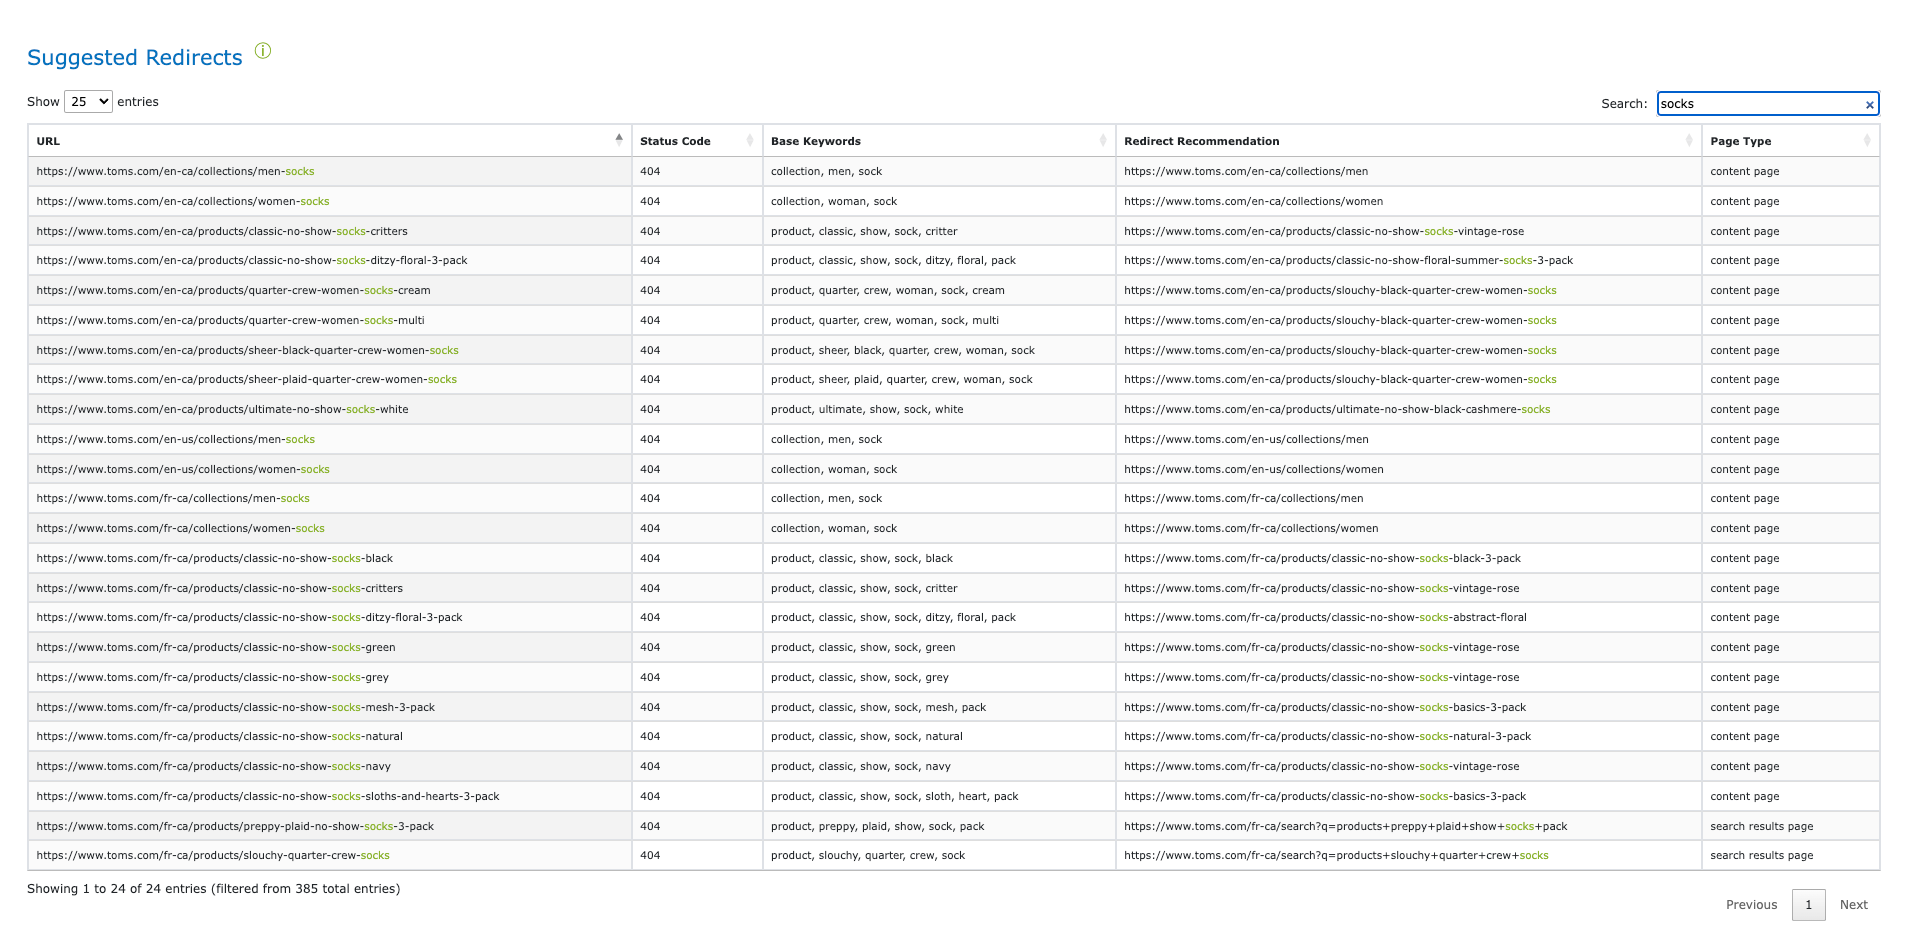Select URL en-us/collections/men-socks
The width and height of the screenshot is (1909, 946).
pos(175,439)
